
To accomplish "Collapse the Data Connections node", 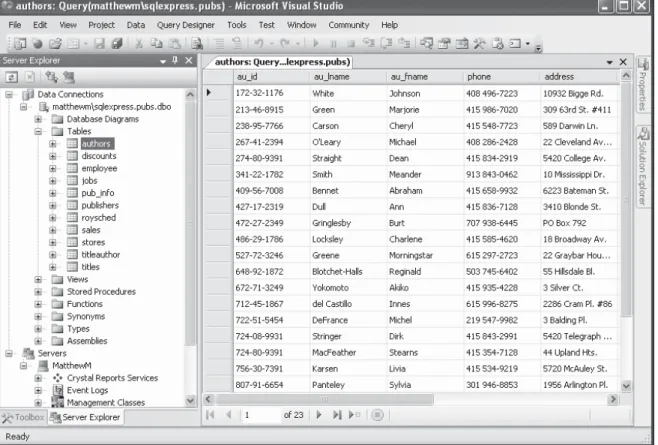I will point(9,94).
